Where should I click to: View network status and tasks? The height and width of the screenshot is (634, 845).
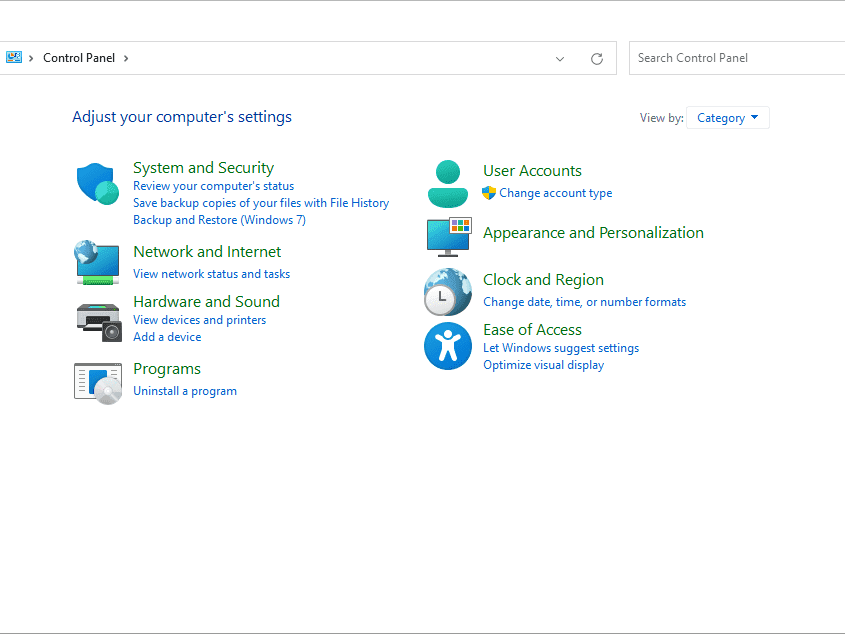coord(211,274)
